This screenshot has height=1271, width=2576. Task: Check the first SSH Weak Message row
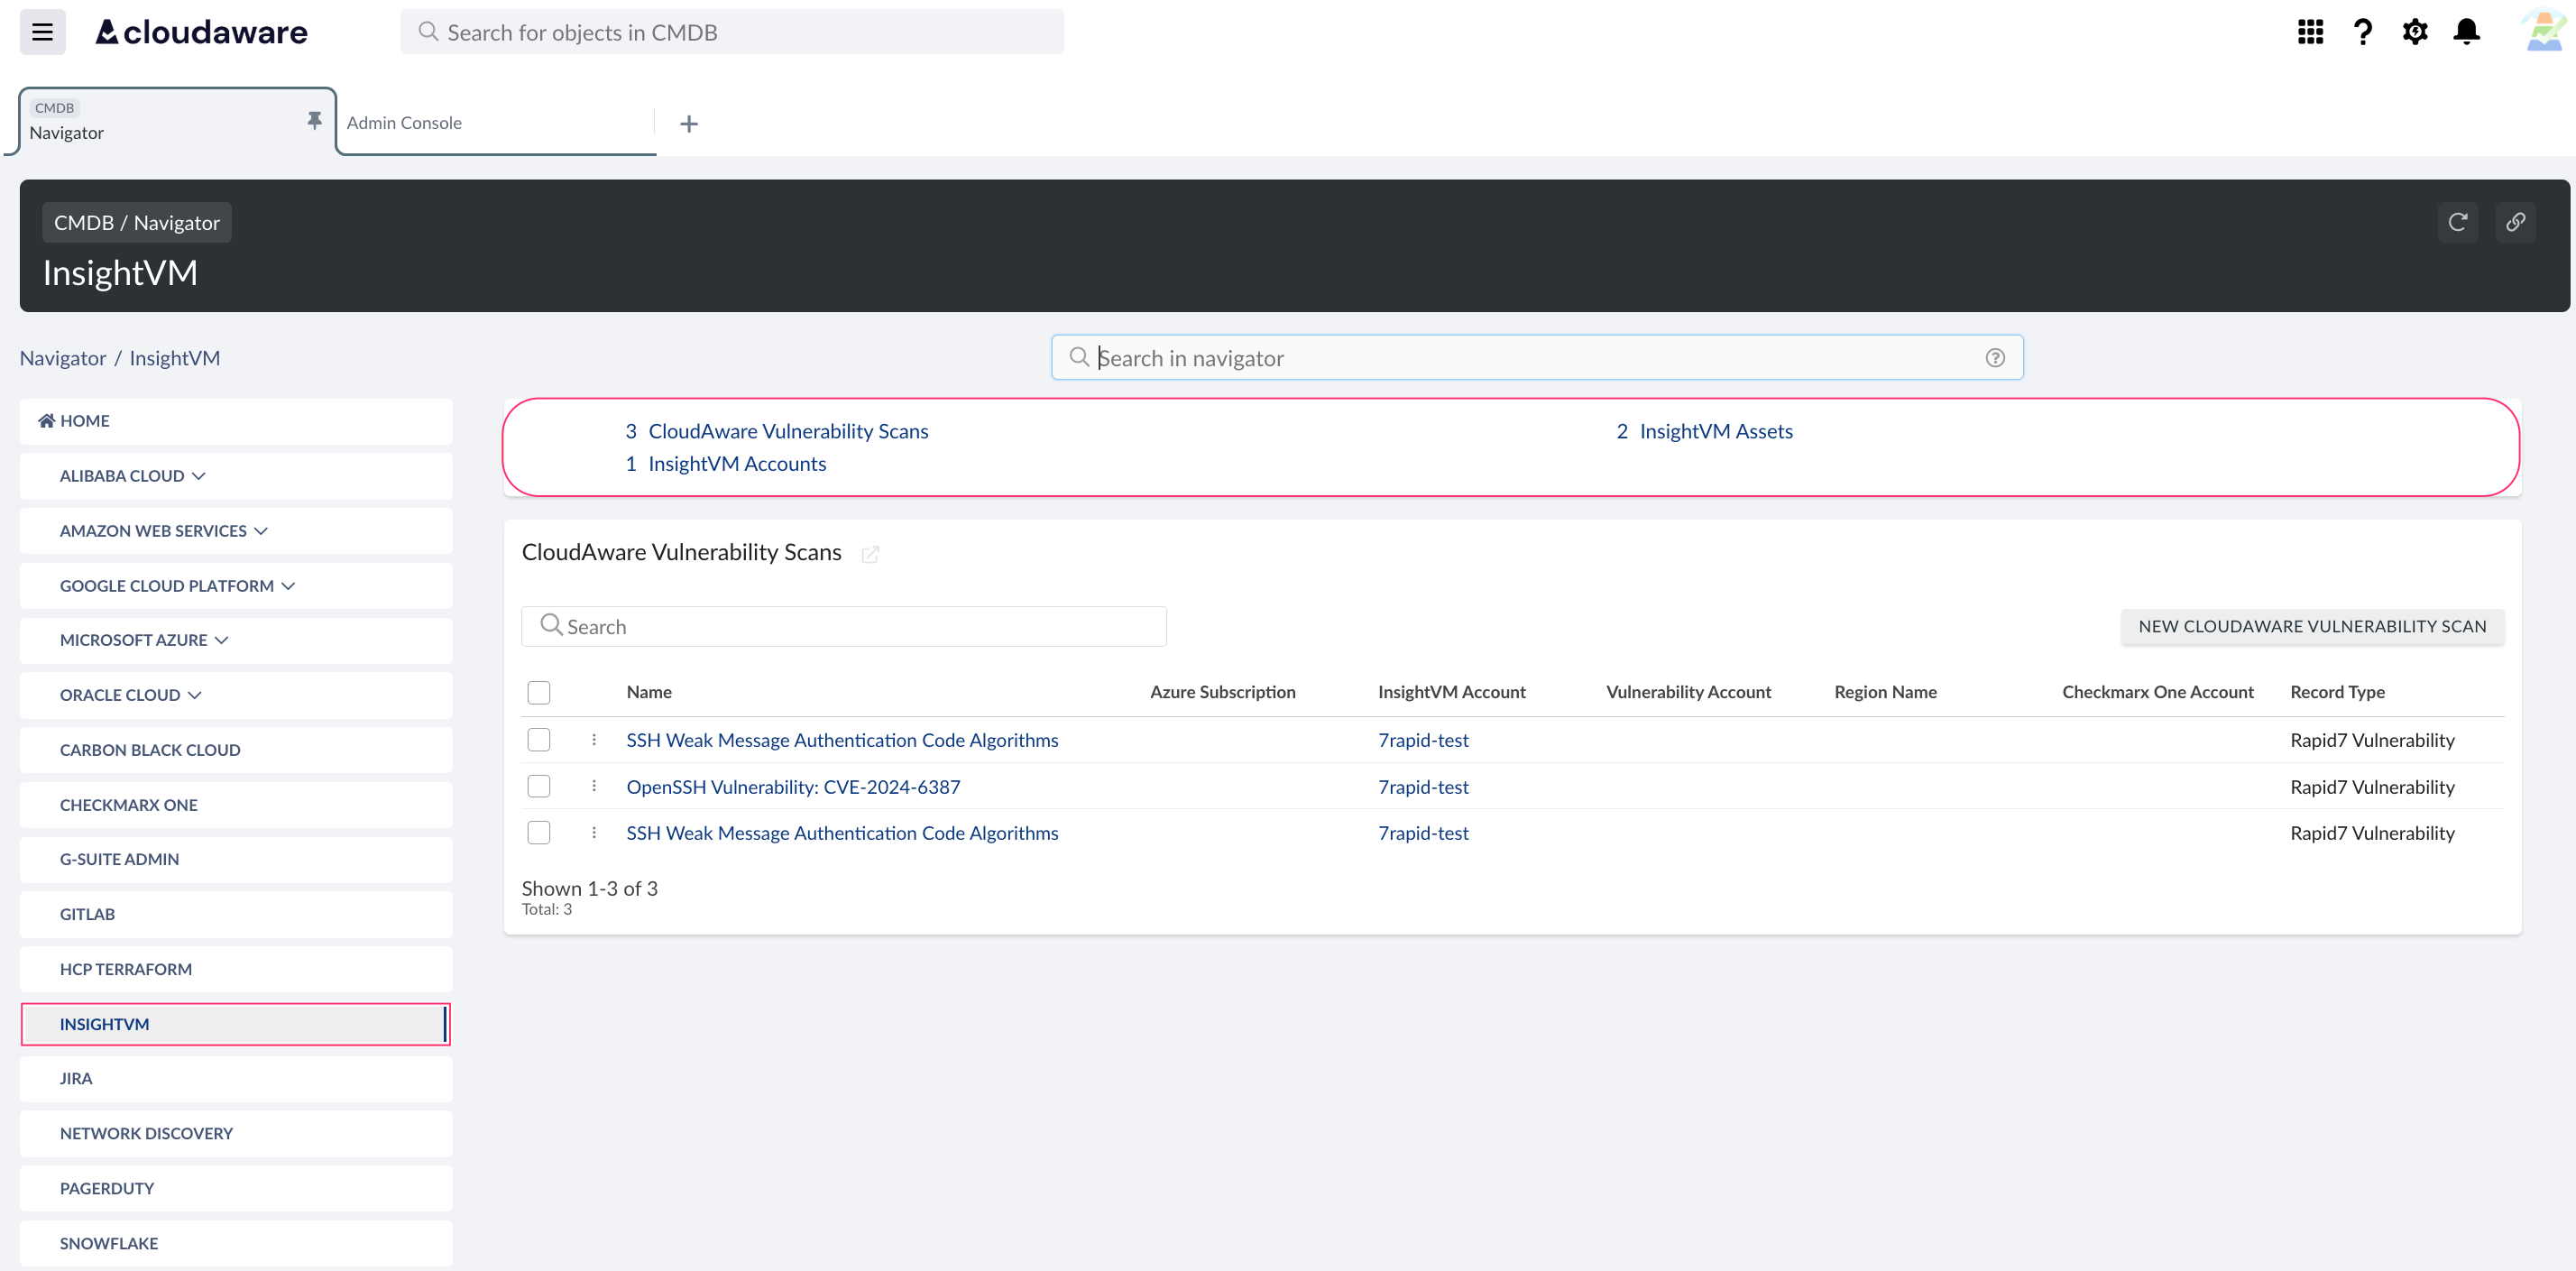[x=539, y=740]
